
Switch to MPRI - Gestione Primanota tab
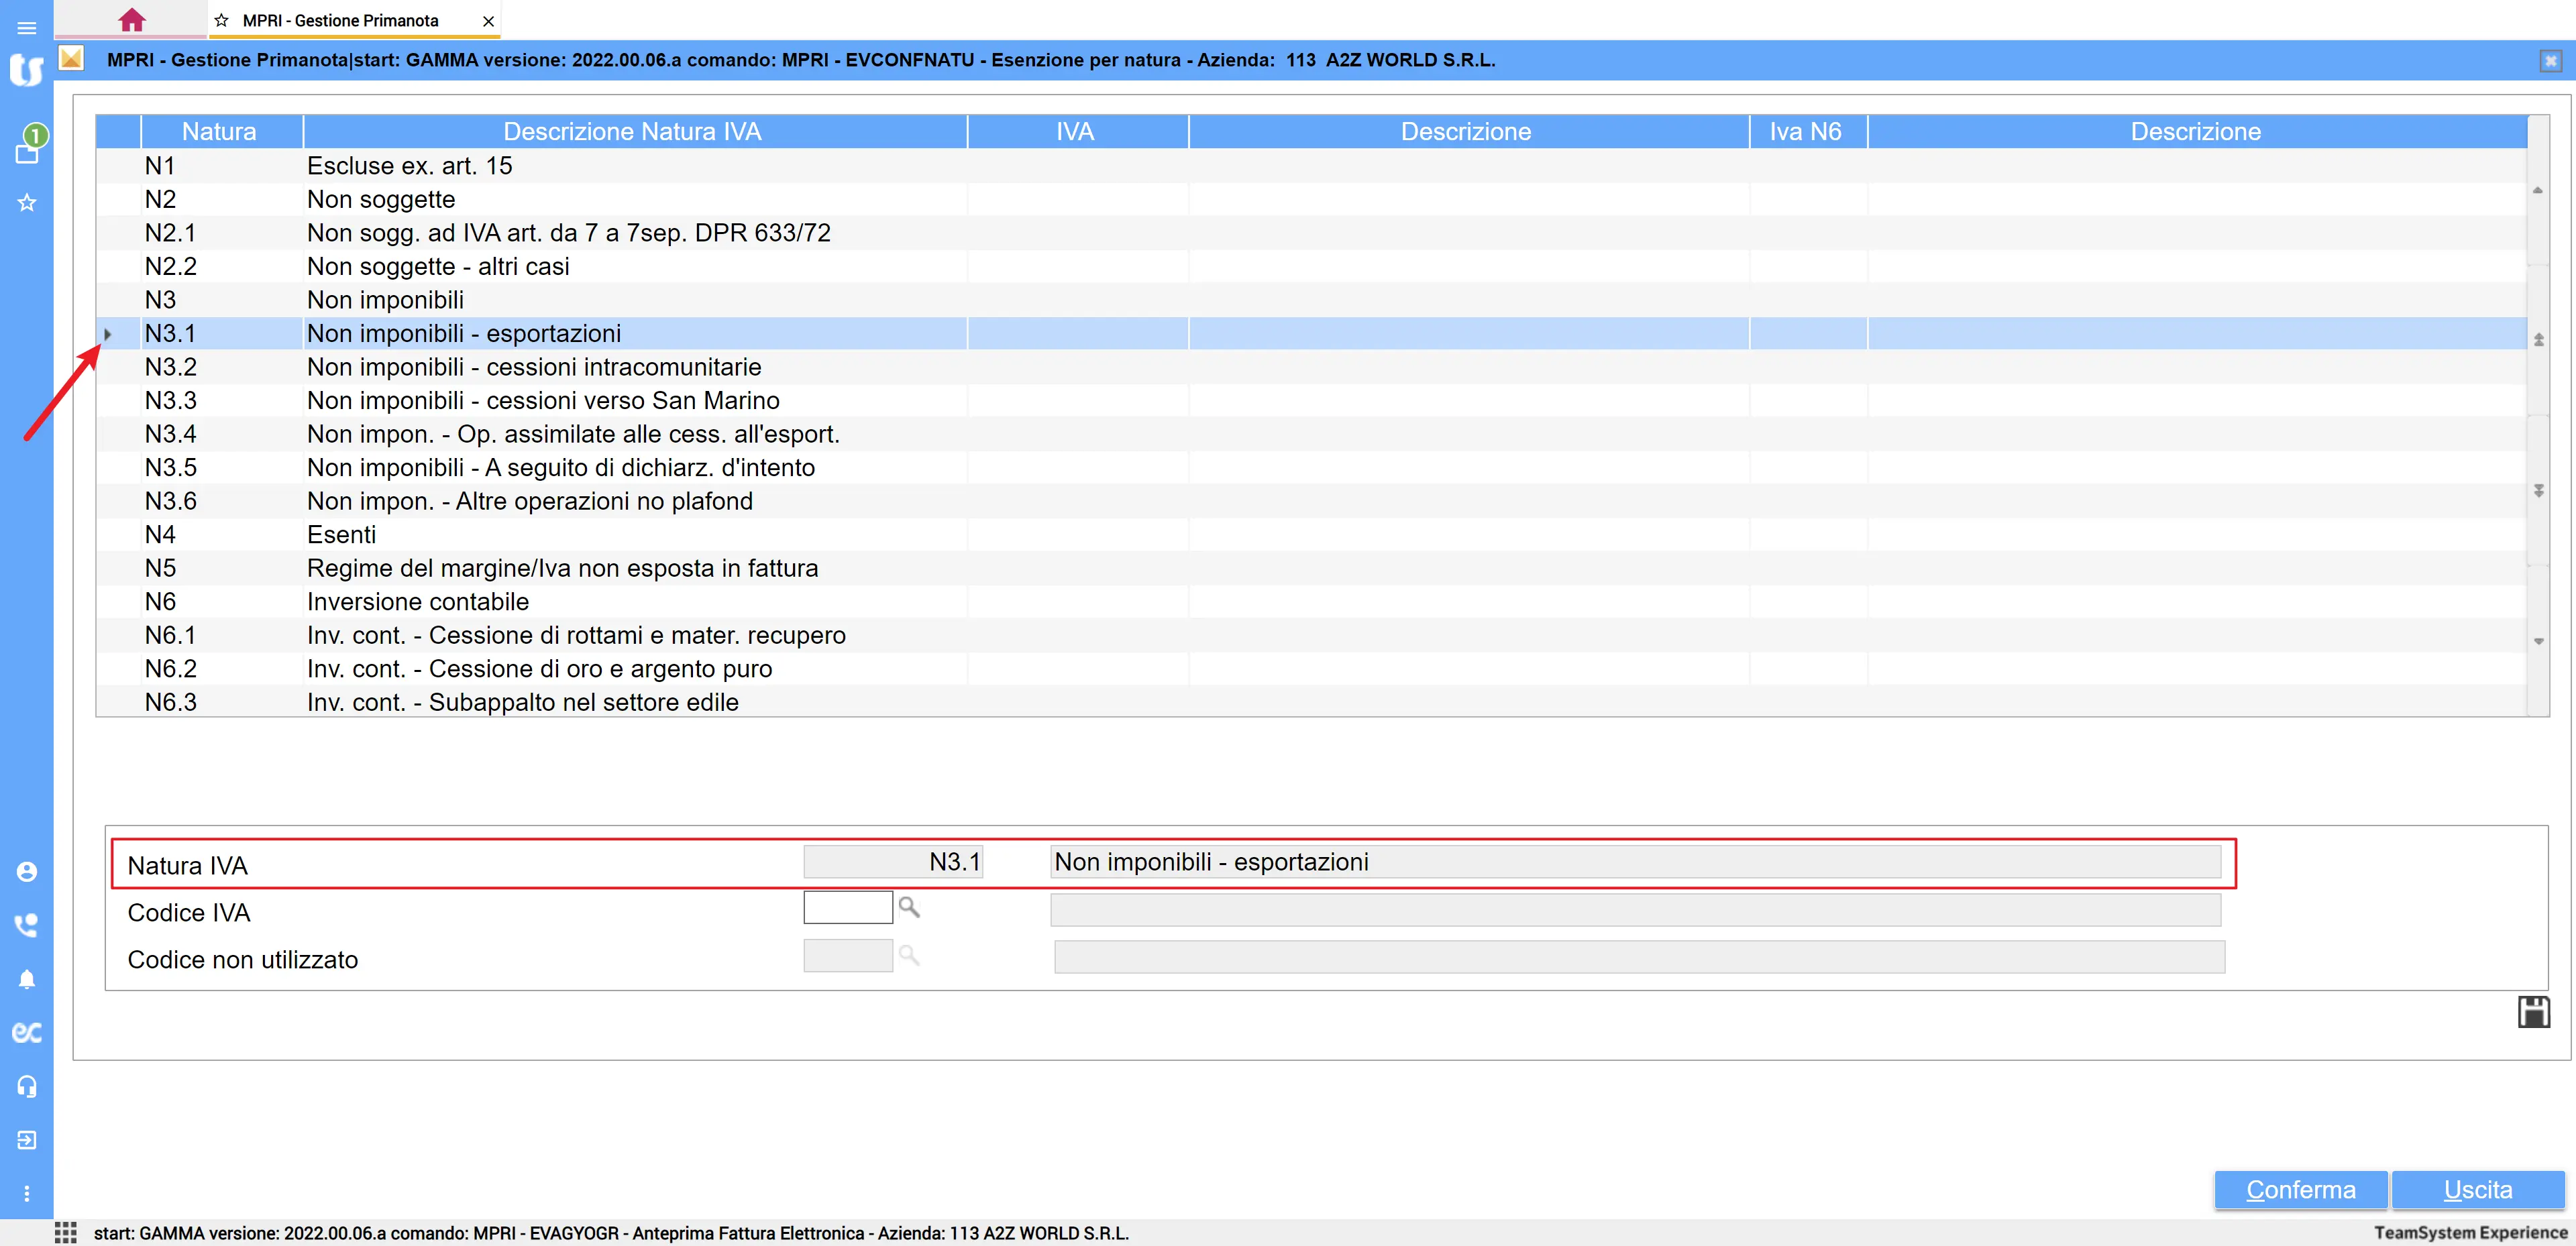(341, 20)
